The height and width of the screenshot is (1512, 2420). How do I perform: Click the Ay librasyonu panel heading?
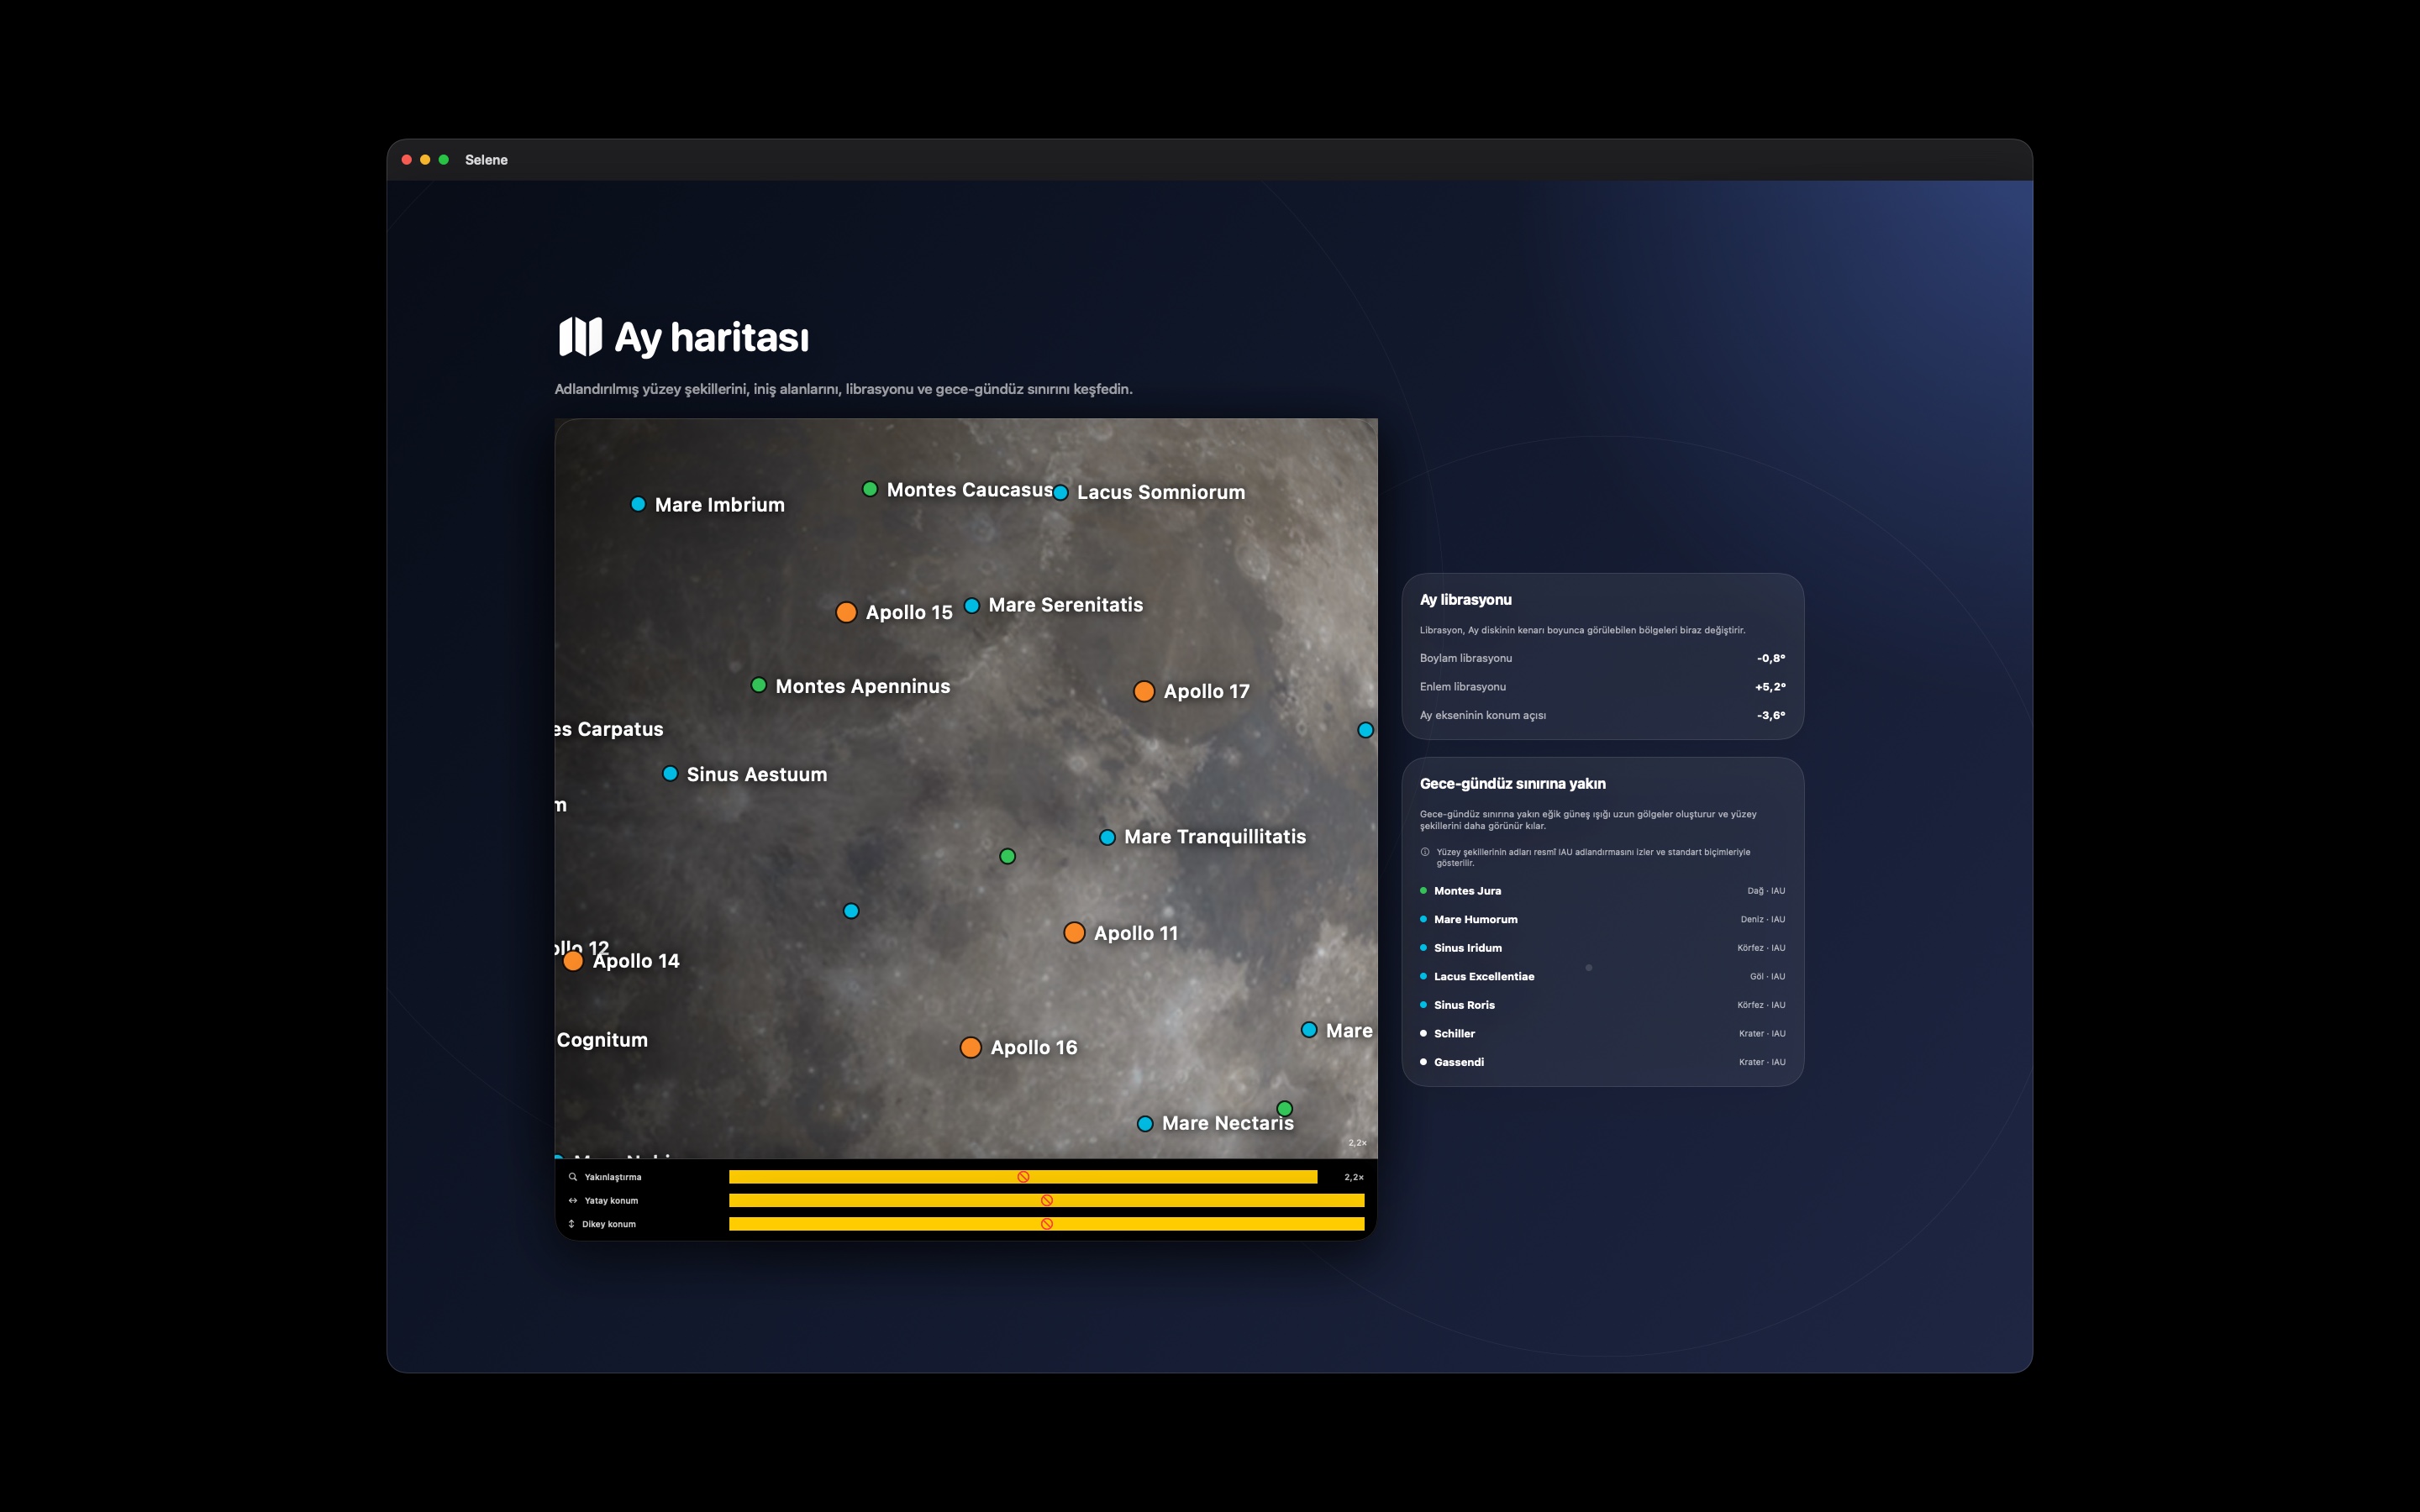(1465, 600)
